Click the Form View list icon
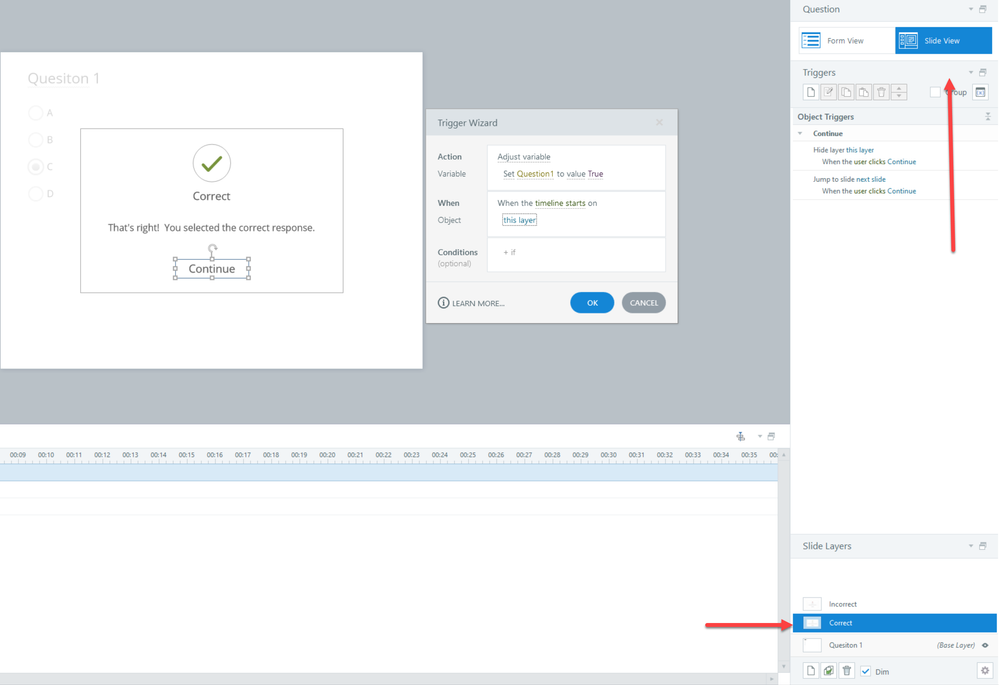This screenshot has height=685, width=999. point(811,40)
